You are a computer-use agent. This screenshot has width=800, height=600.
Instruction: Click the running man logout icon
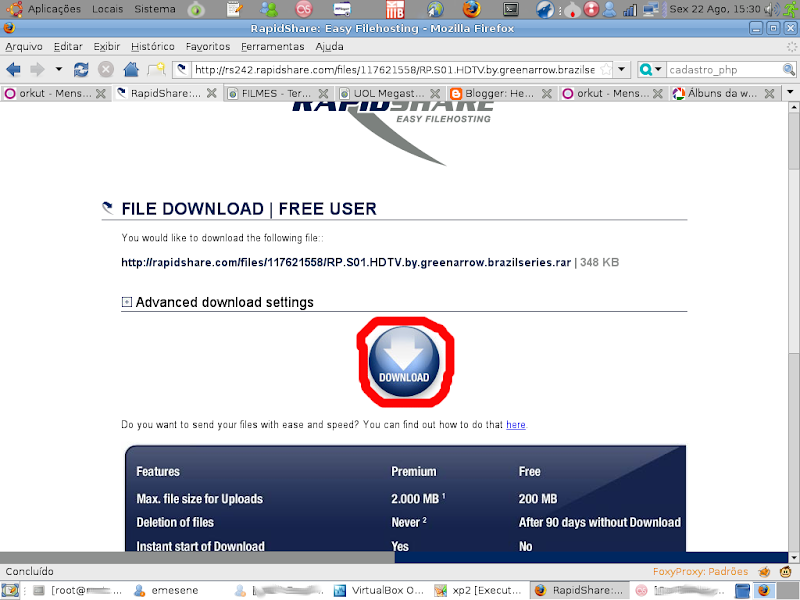click(x=791, y=9)
